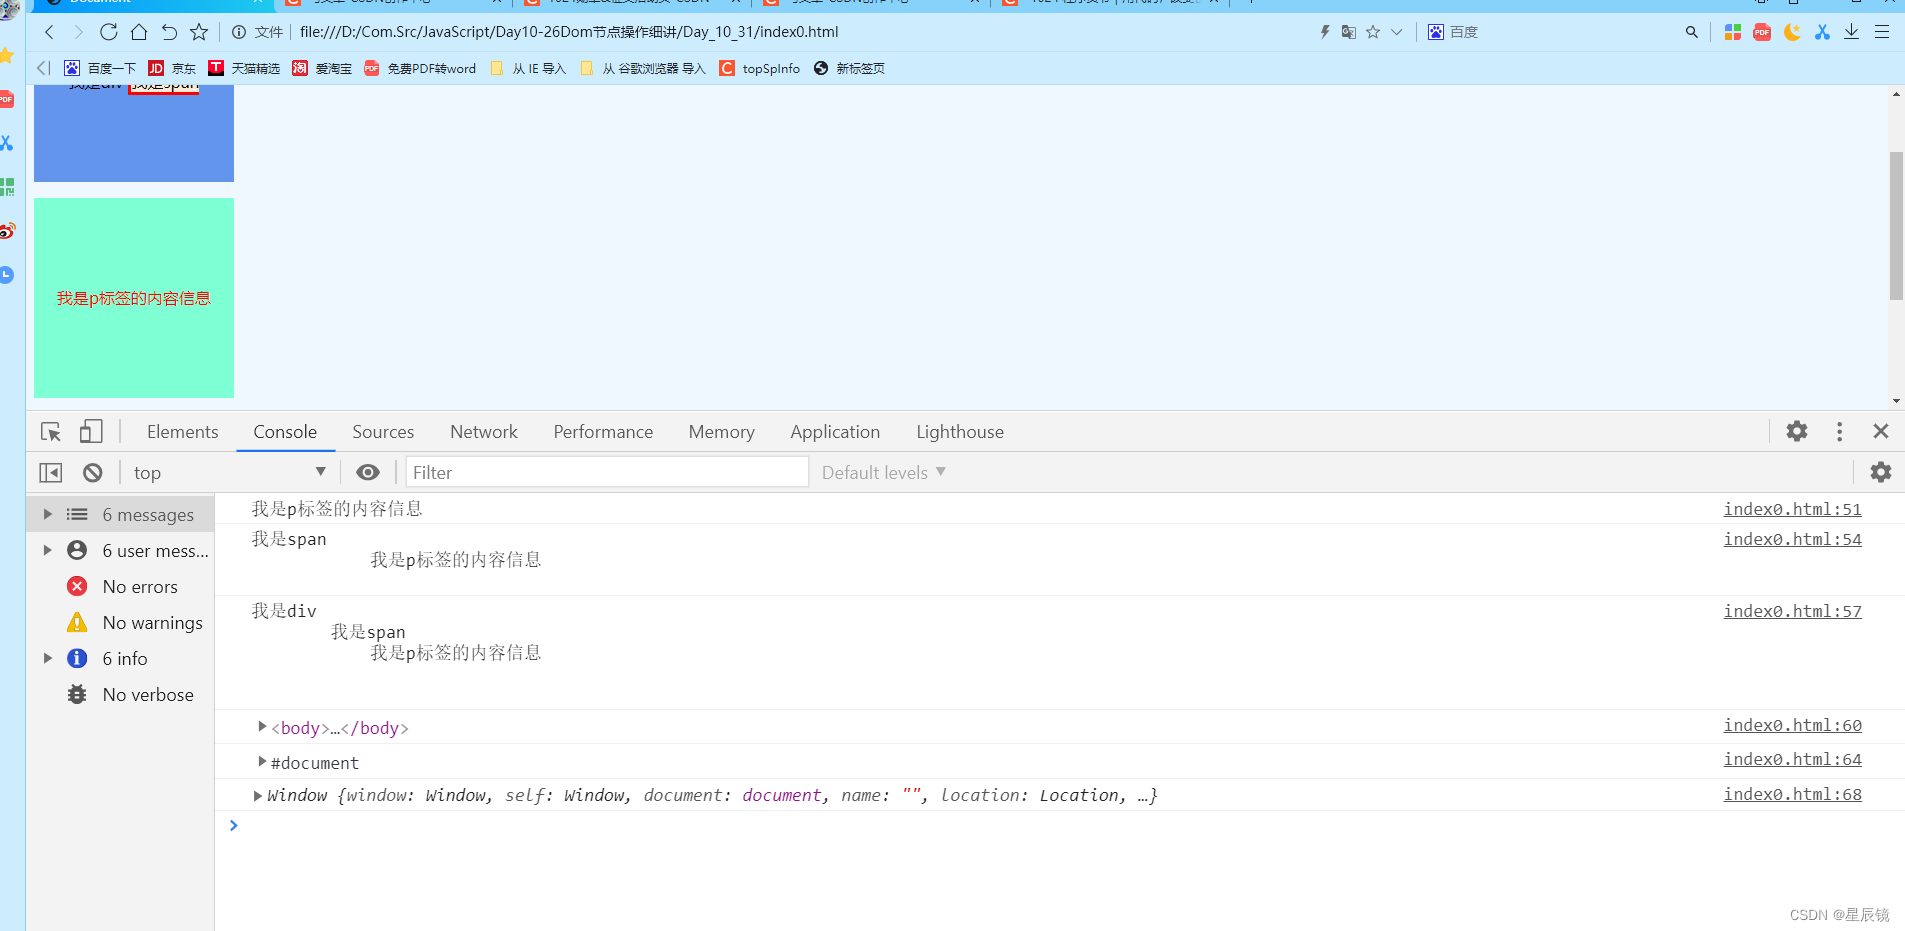Open the Default levels dropdown
1905x931 pixels.
click(884, 472)
